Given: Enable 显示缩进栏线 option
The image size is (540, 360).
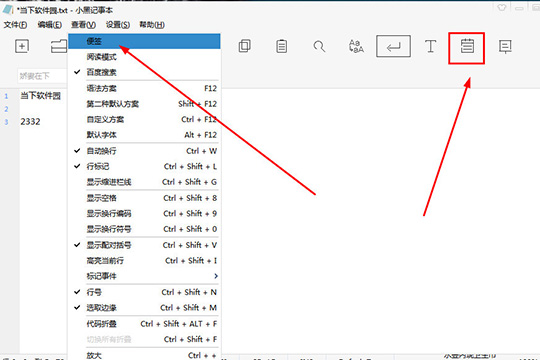Looking at the screenshot, I should click(x=144, y=182).
